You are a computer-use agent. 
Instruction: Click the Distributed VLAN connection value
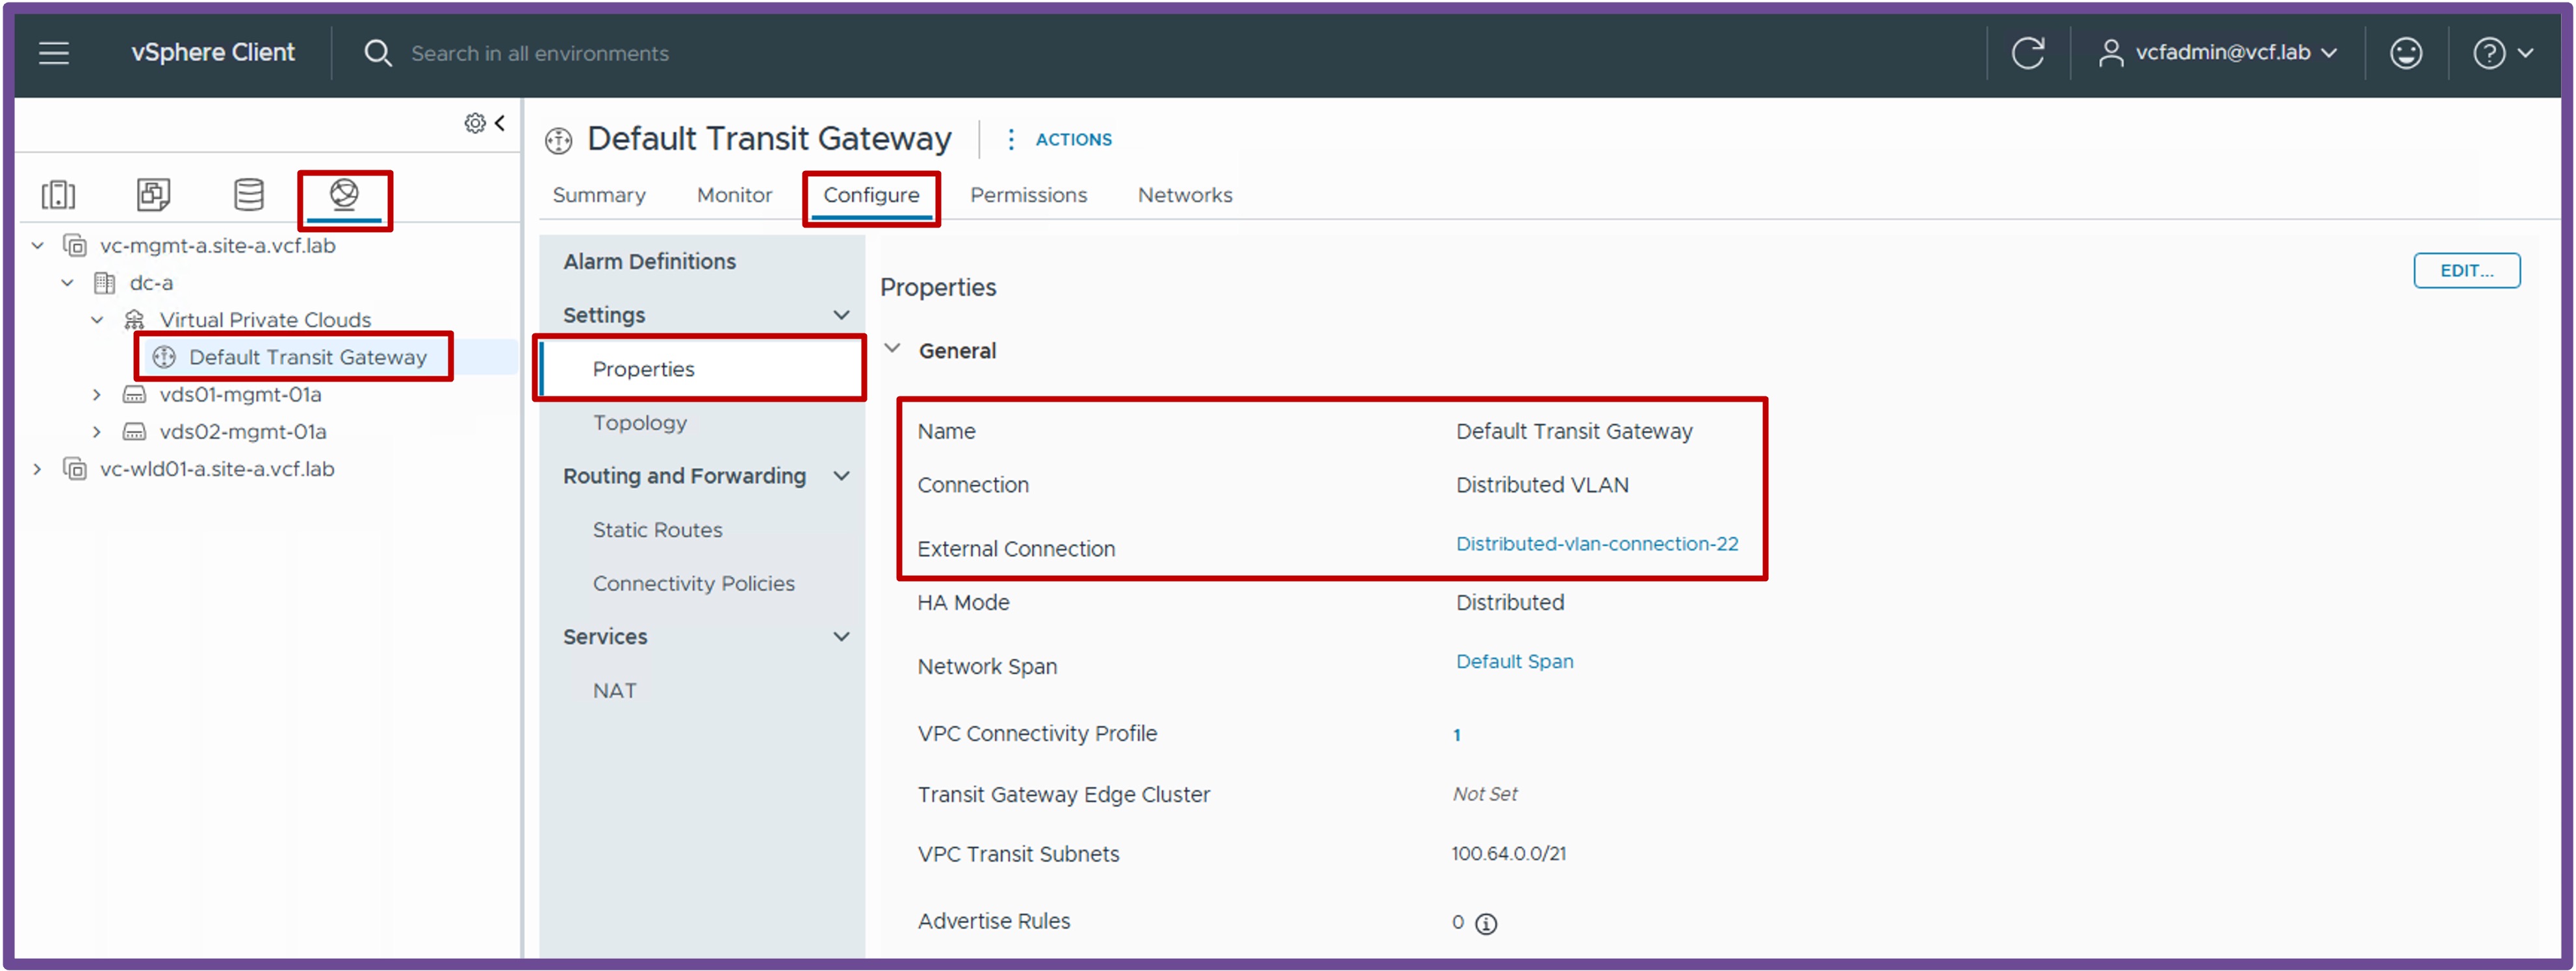click(x=1542, y=485)
